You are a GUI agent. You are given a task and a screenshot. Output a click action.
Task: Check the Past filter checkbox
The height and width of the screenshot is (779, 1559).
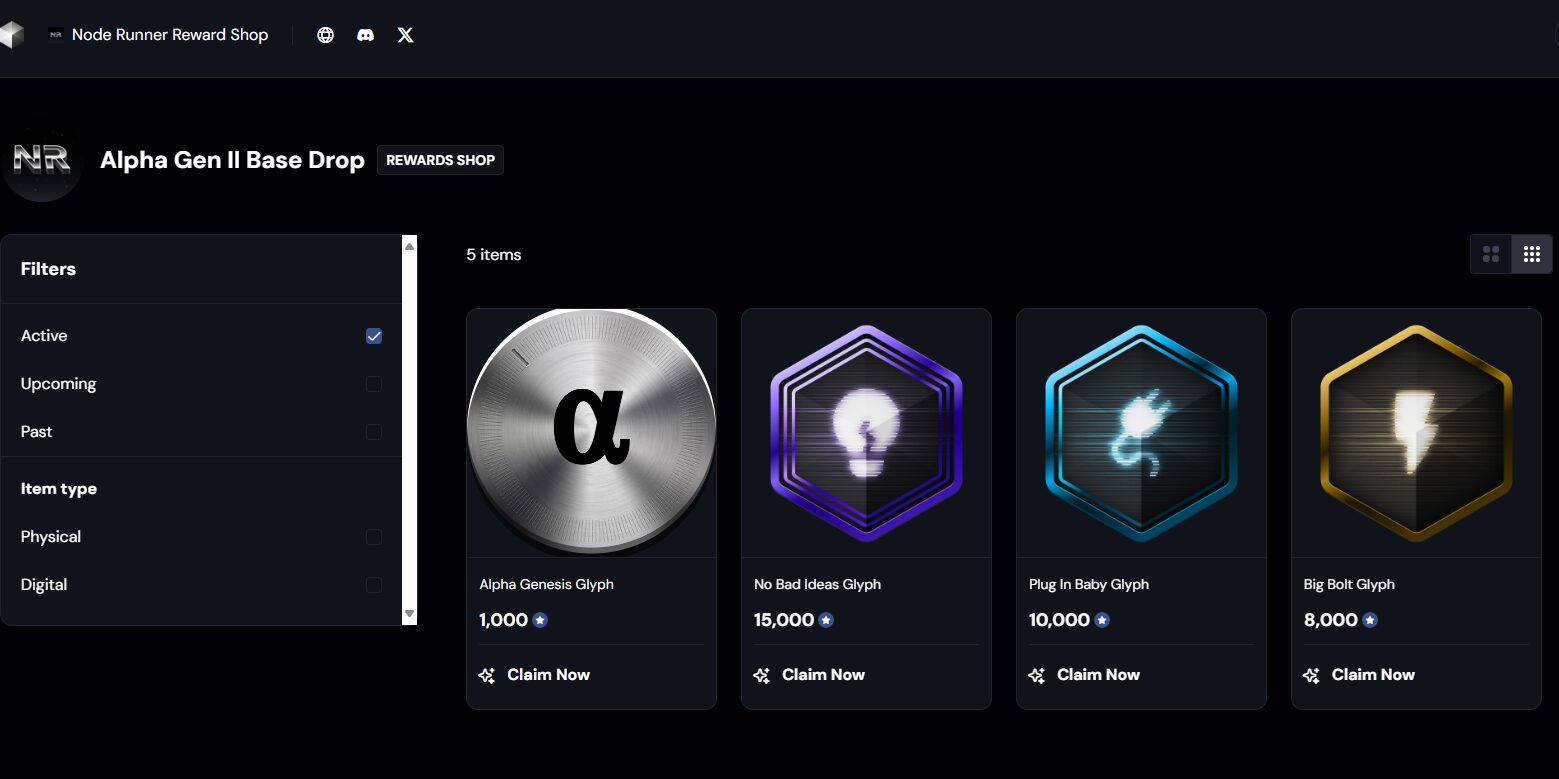(374, 432)
